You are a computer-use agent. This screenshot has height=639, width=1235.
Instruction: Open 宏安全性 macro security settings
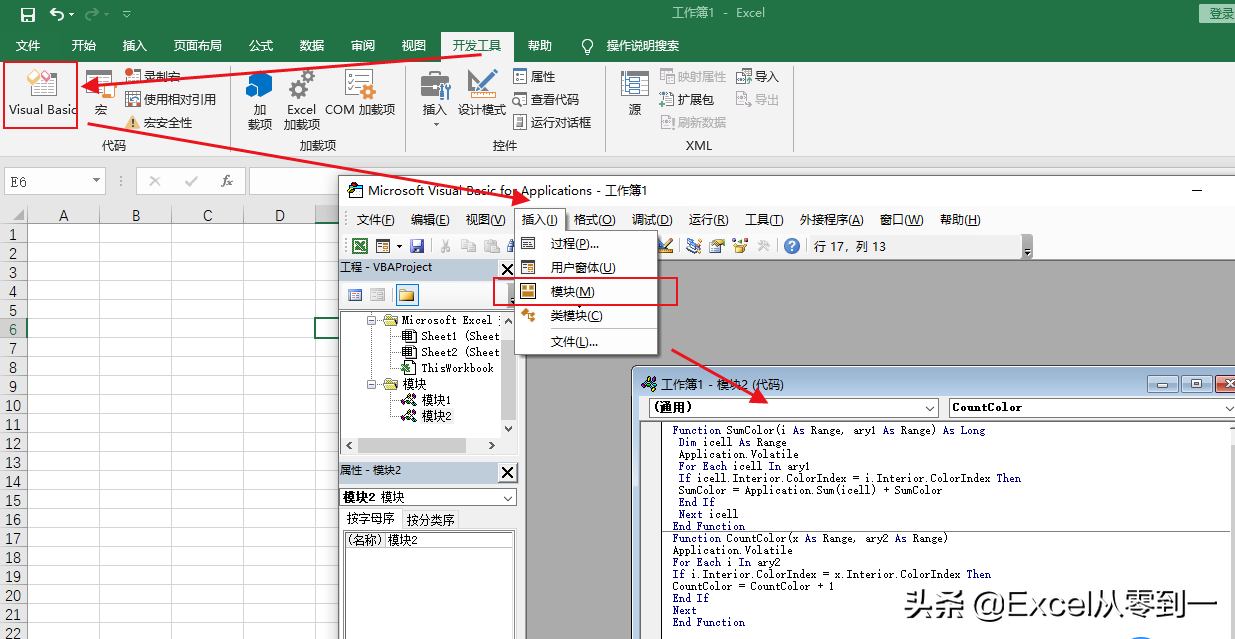(x=158, y=122)
